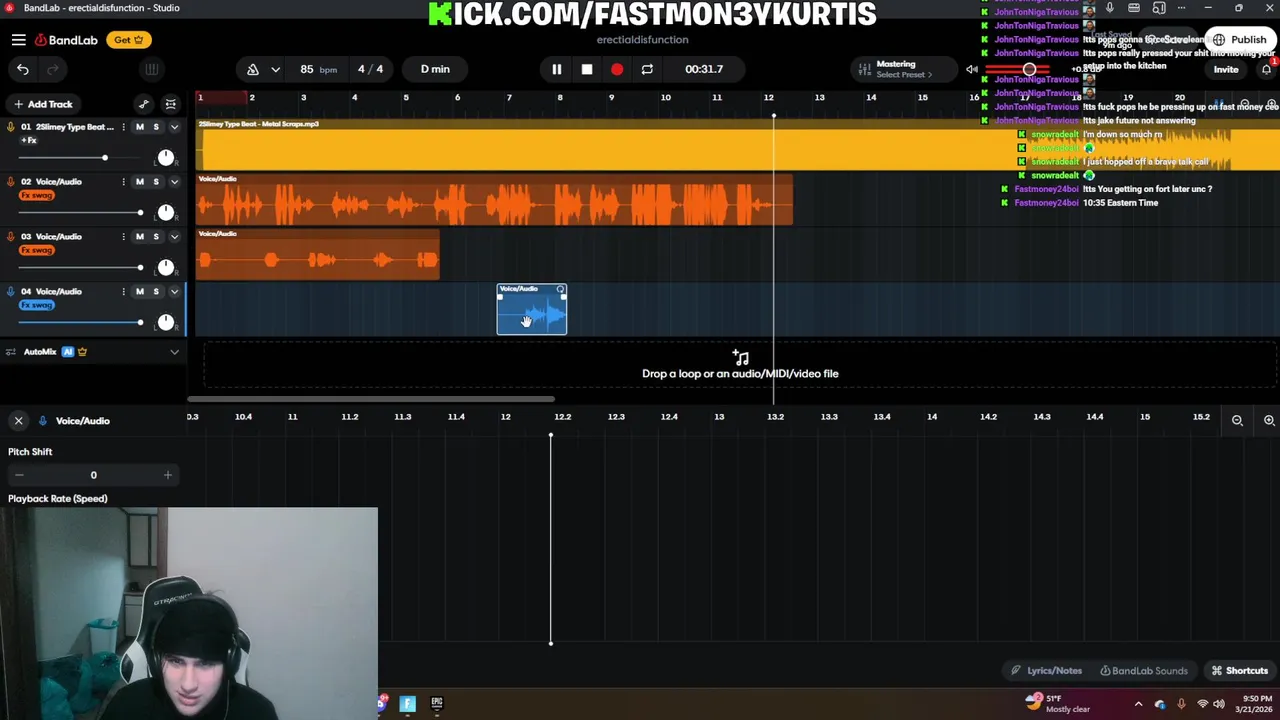This screenshot has height=720, width=1280.
Task: Decrease Pitch Shift with minus
Action: [18, 475]
